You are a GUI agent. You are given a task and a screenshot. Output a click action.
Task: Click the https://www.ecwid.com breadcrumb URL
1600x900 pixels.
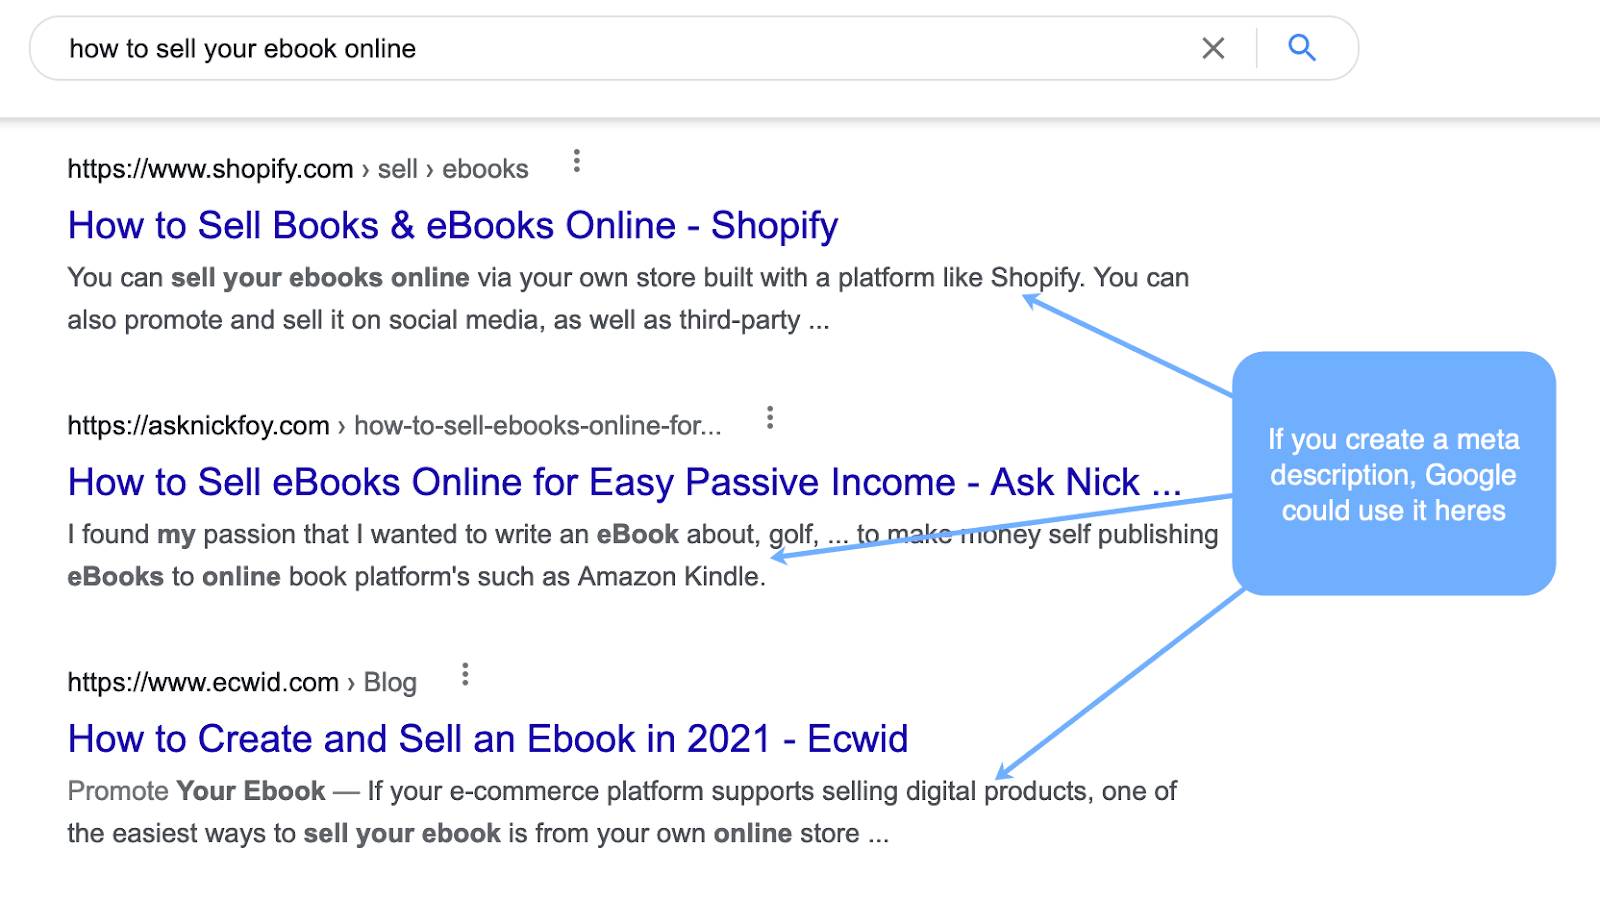coord(202,681)
